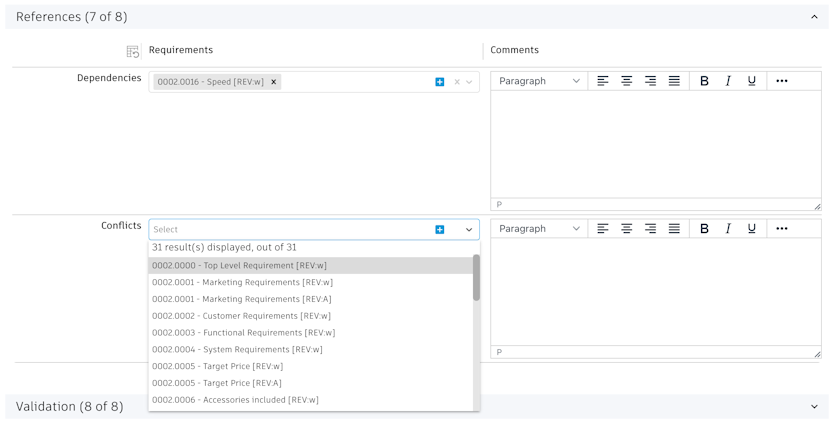Click the blue add icon in Conflicts
Screen dimensions: 834x424
pyautogui.click(x=440, y=229)
